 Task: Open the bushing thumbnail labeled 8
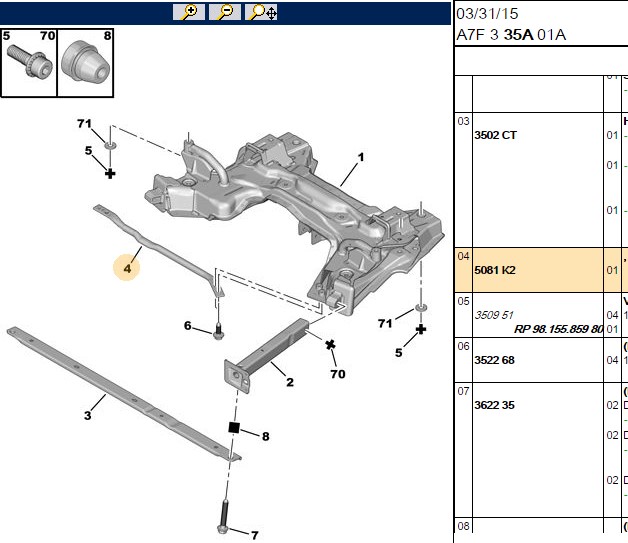coord(86,62)
